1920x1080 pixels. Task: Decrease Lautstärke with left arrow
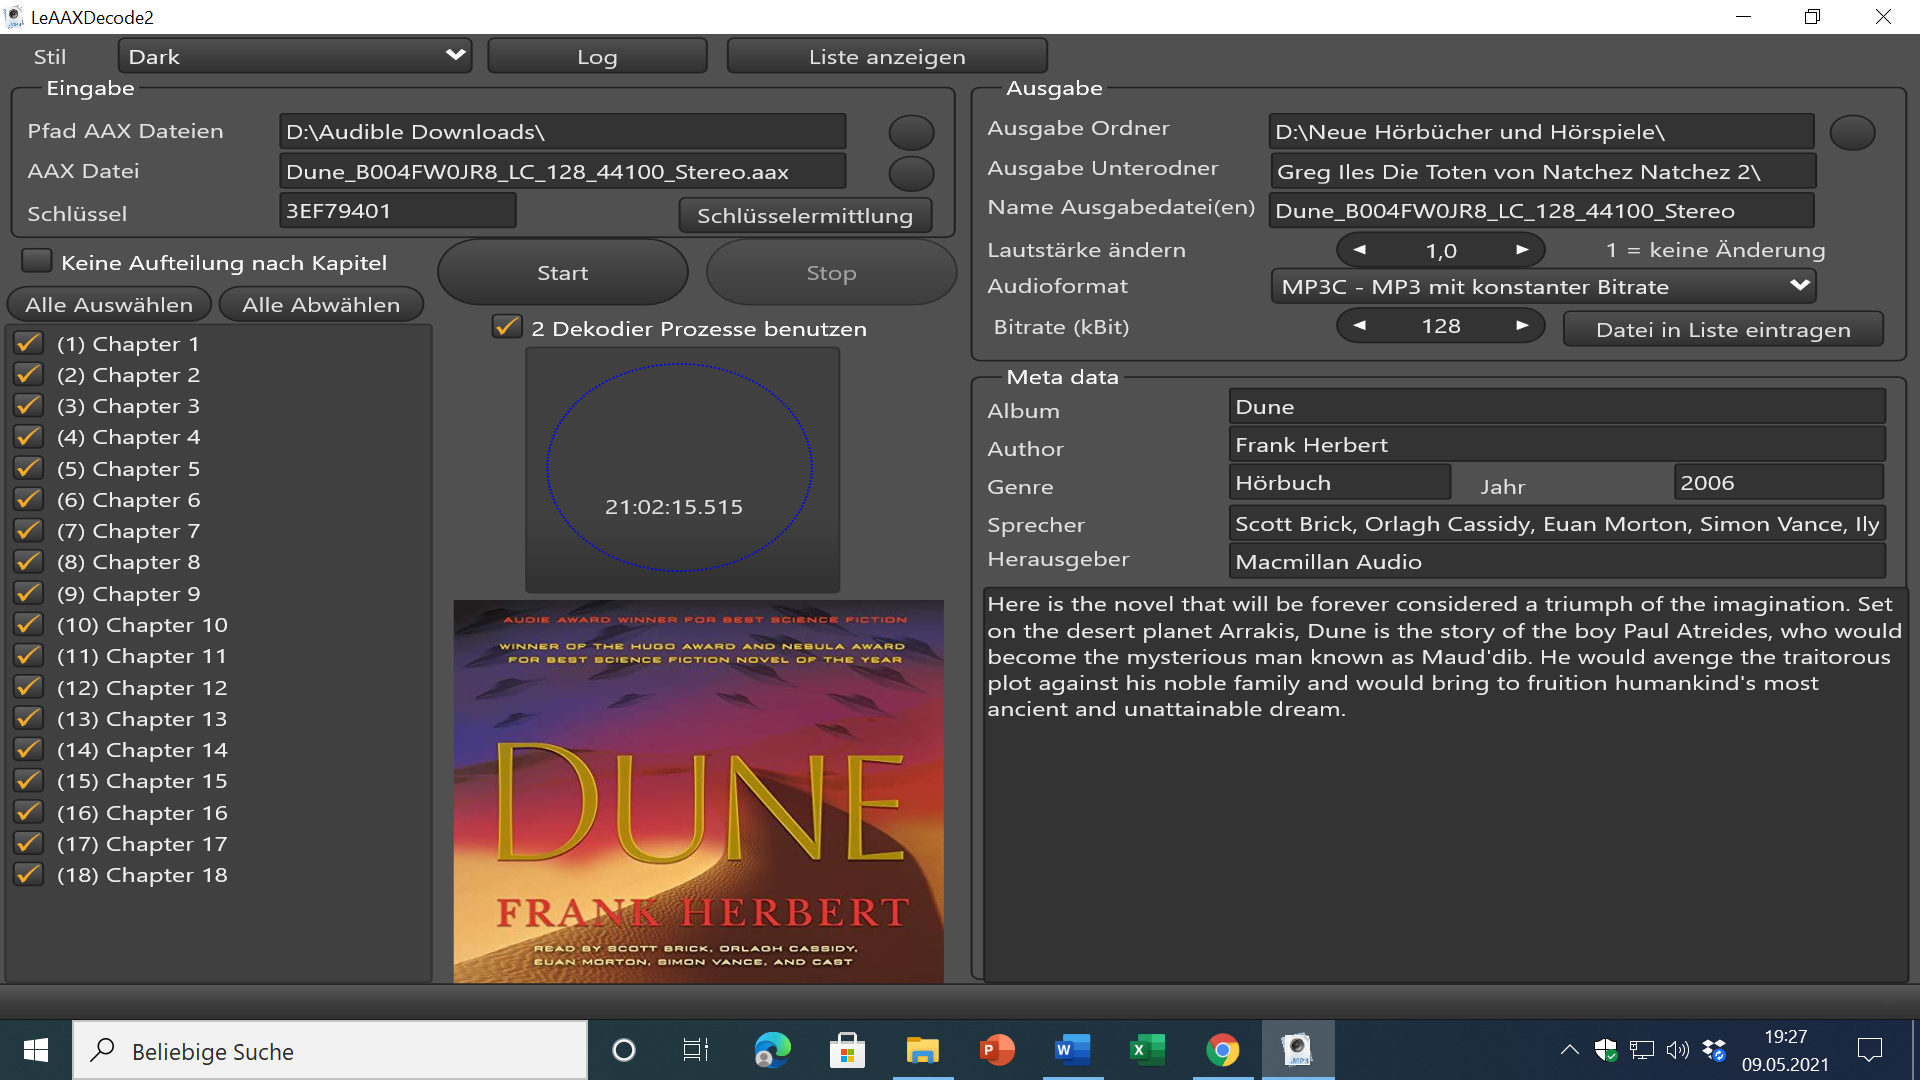click(1360, 250)
